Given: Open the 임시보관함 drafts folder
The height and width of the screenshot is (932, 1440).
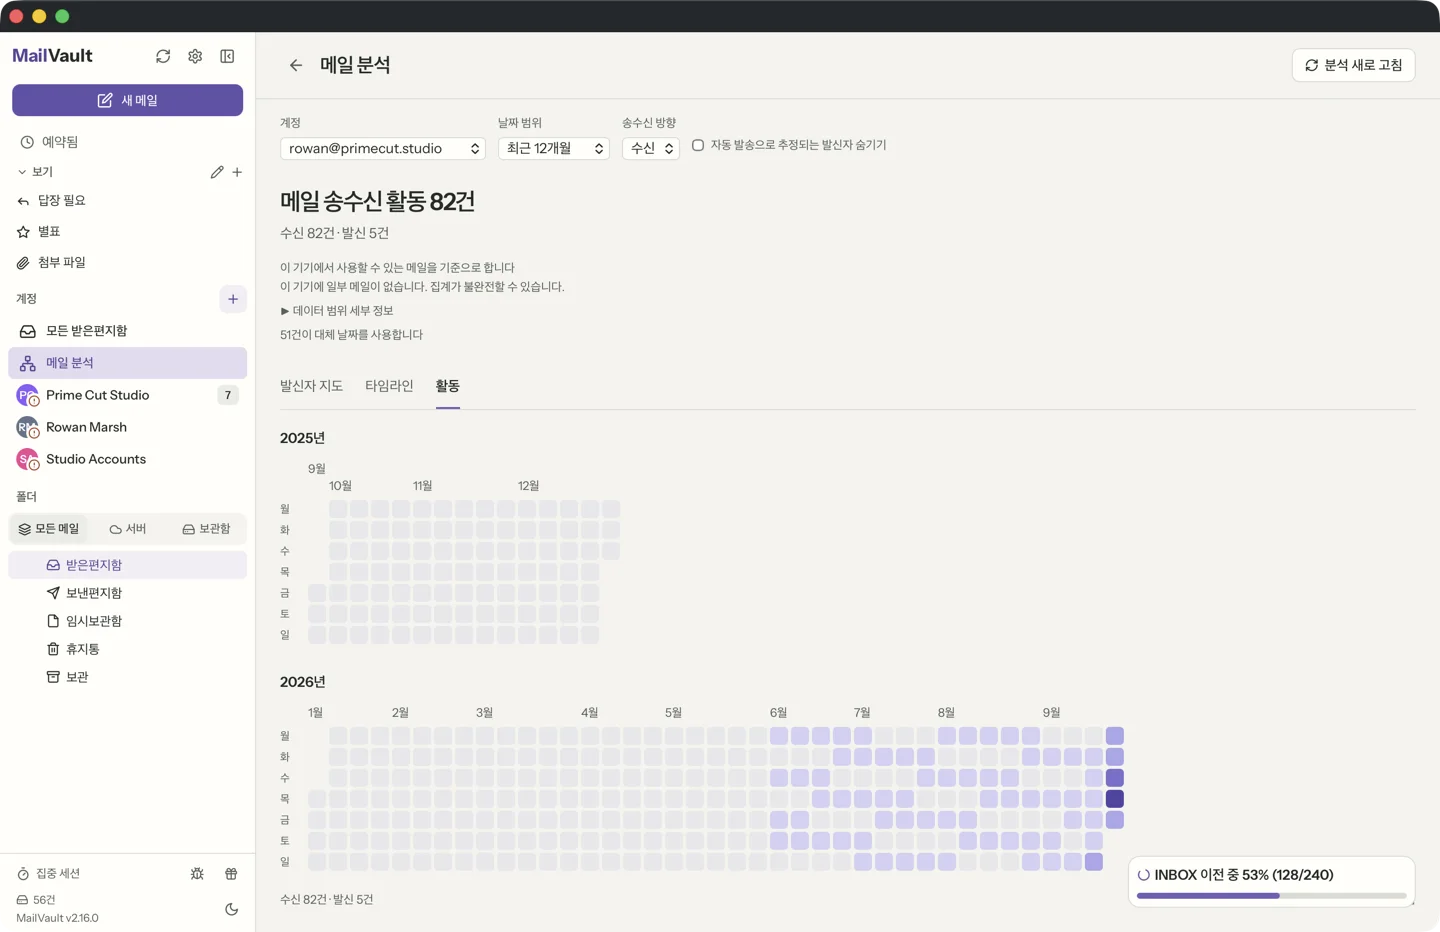Looking at the screenshot, I should tap(128, 621).
